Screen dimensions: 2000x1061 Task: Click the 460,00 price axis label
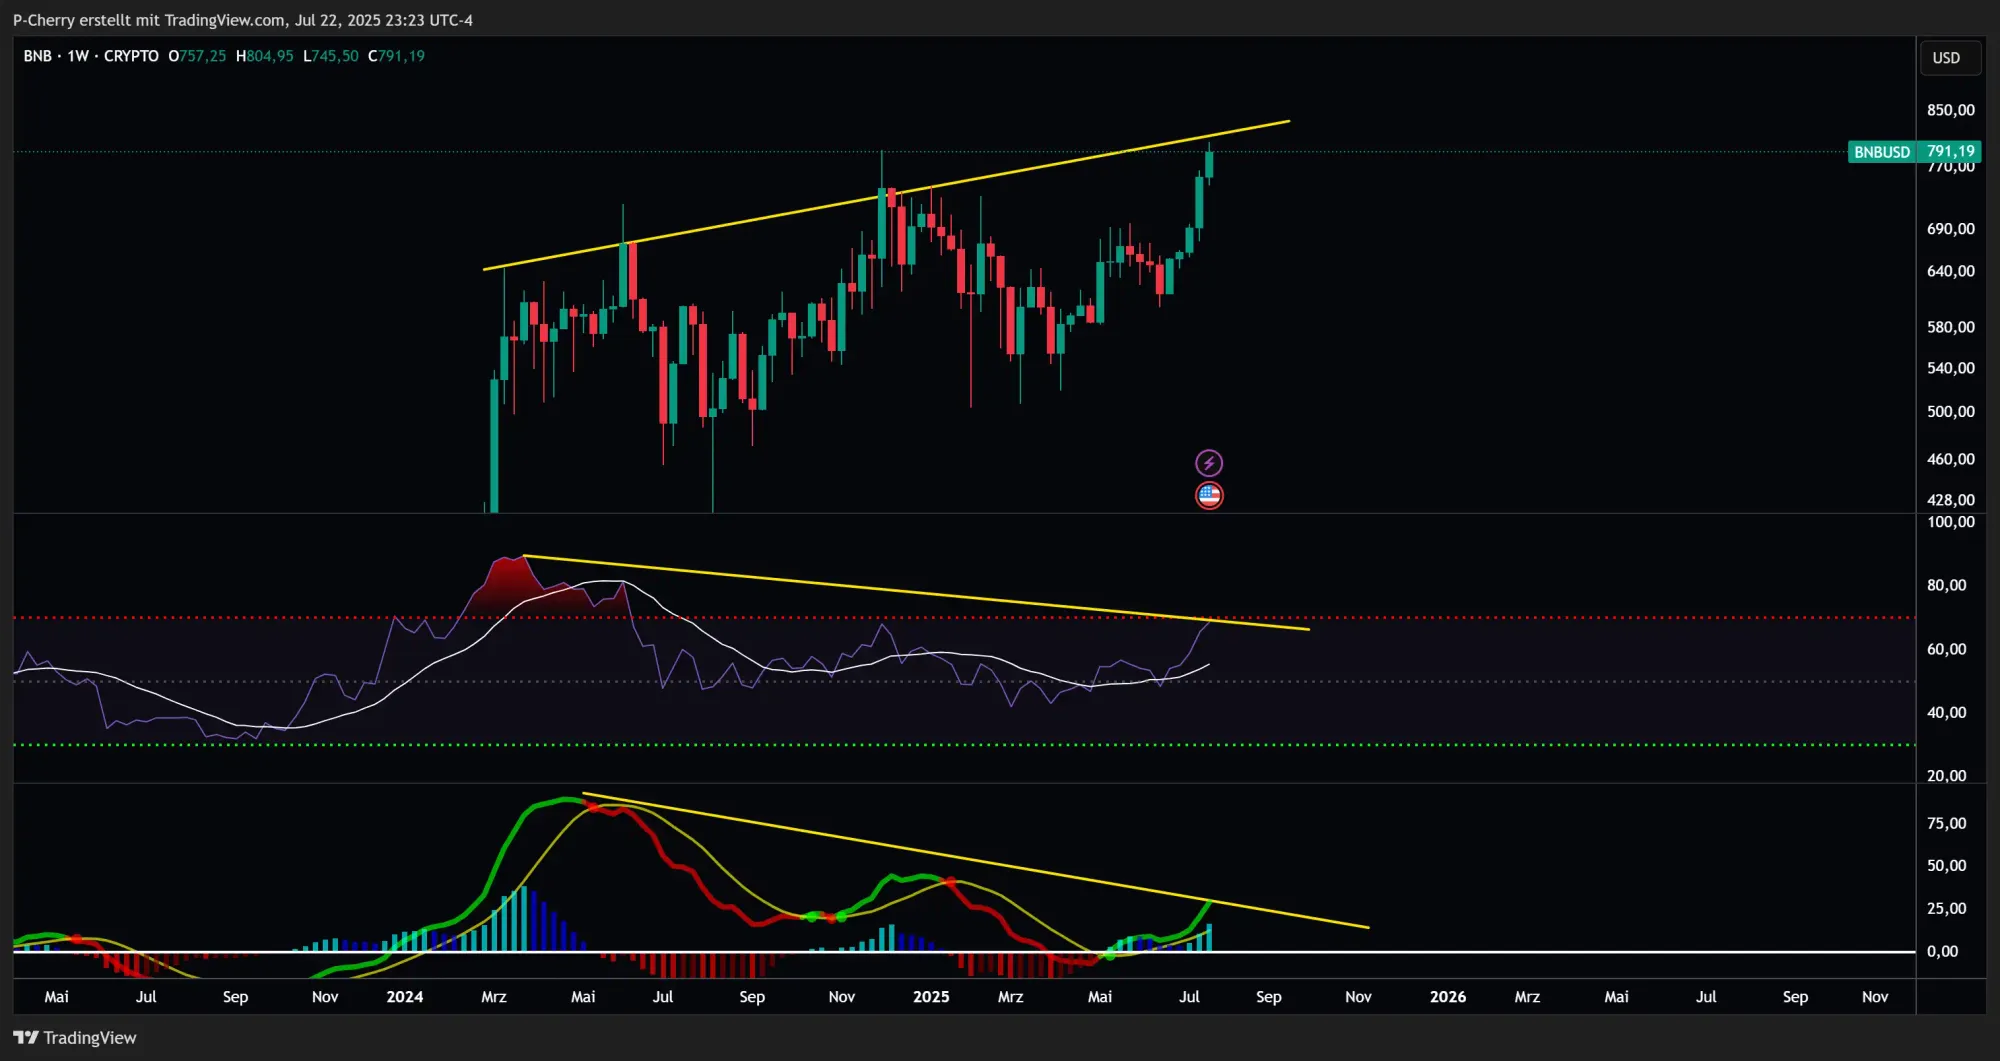click(x=1950, y=459)
